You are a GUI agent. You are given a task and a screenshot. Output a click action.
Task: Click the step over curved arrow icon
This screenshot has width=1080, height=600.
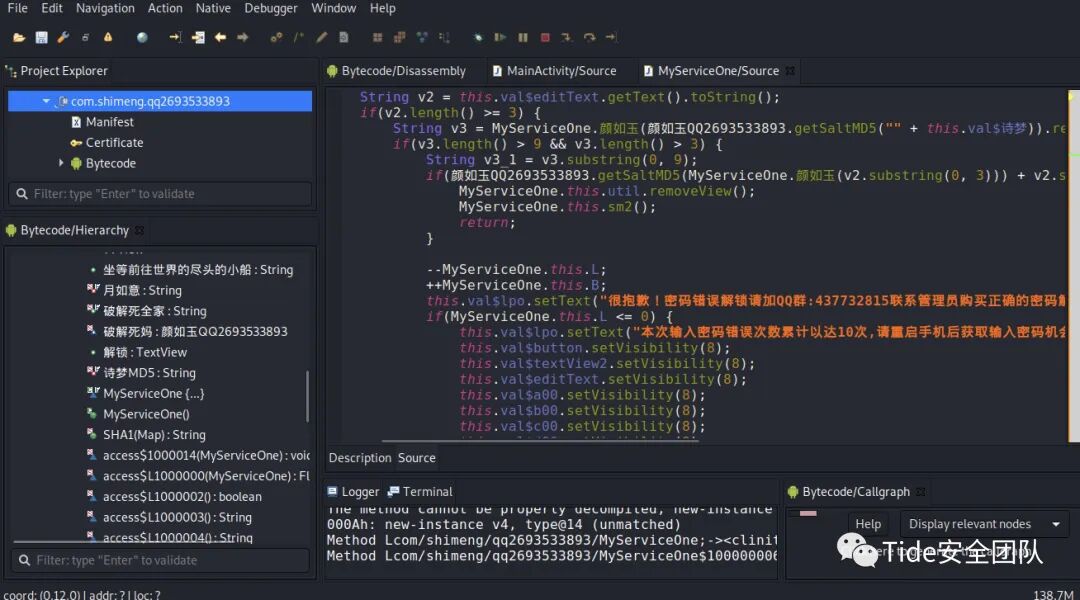(x=589, y=37)
